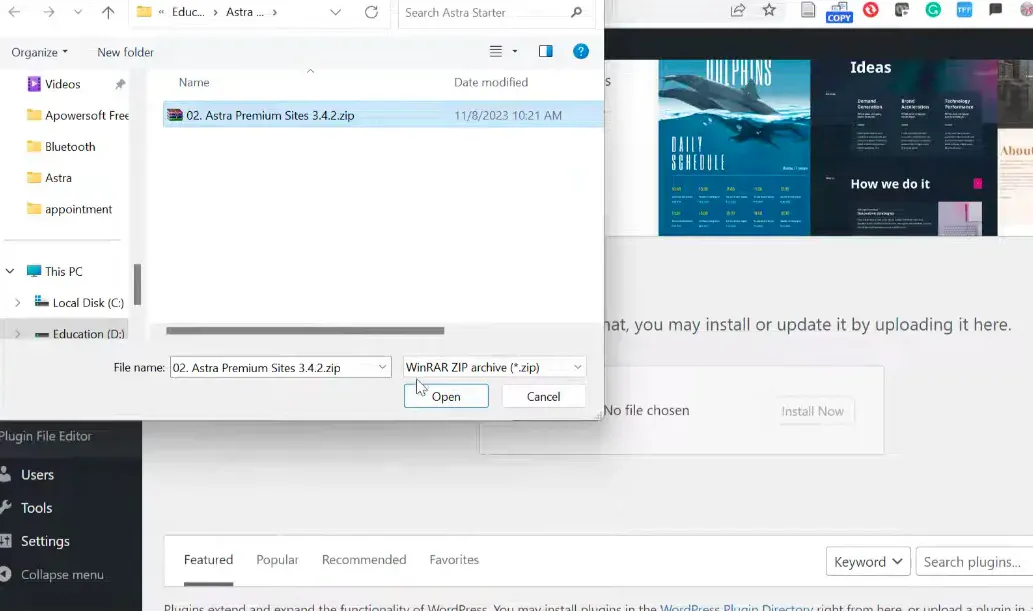
Task: Toggle the preview pane icon
Action: (545, 51)
